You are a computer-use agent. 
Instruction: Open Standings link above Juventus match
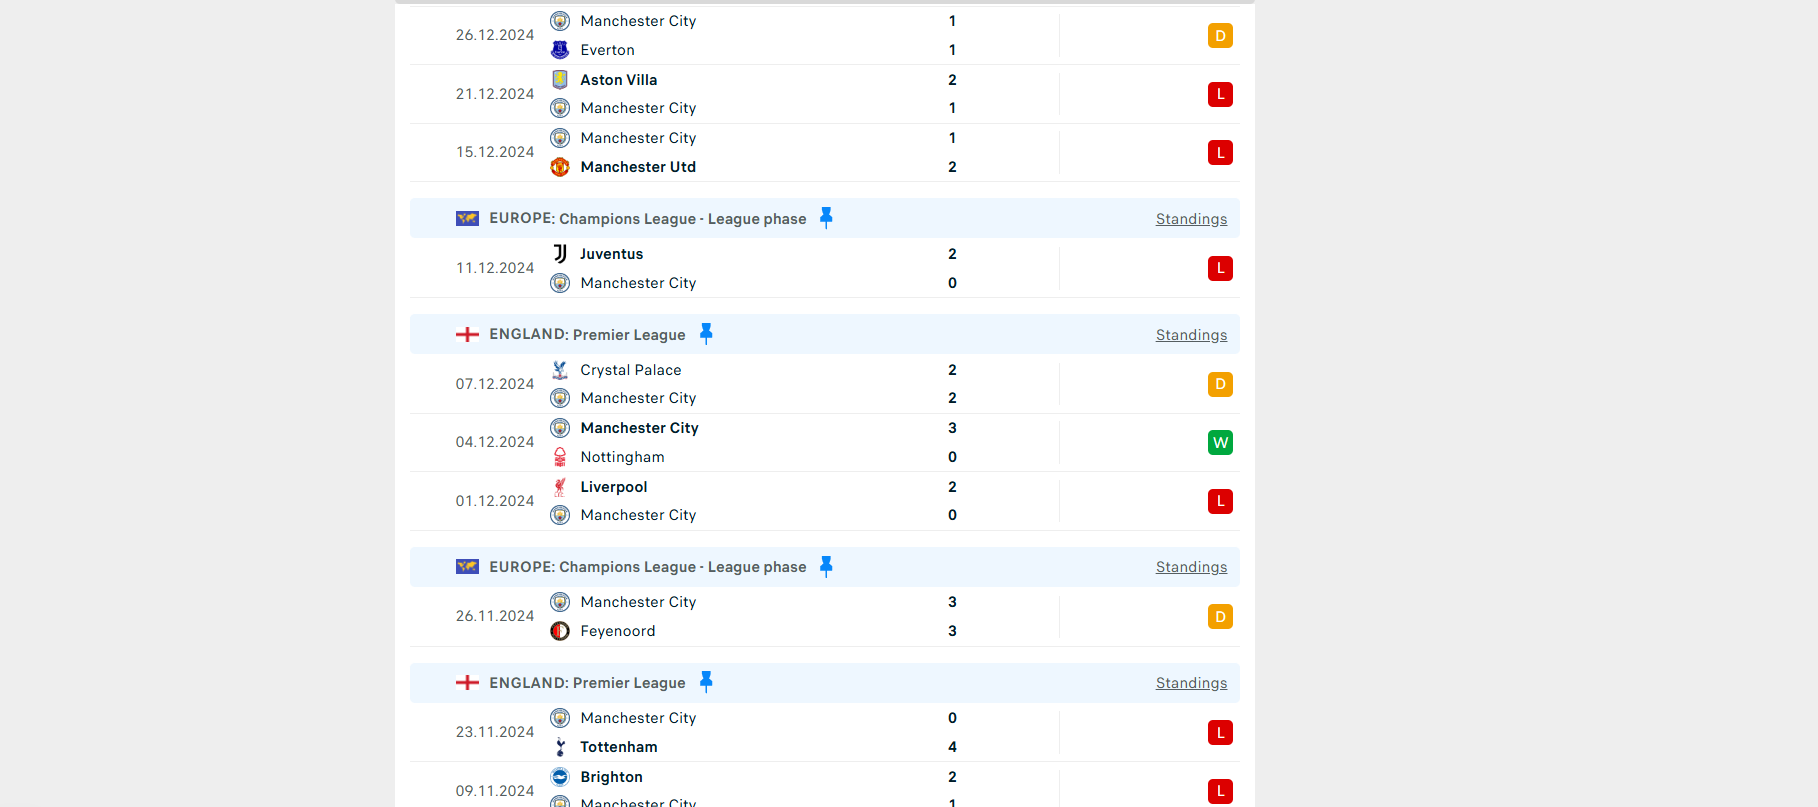click(x=1191, y=219)
